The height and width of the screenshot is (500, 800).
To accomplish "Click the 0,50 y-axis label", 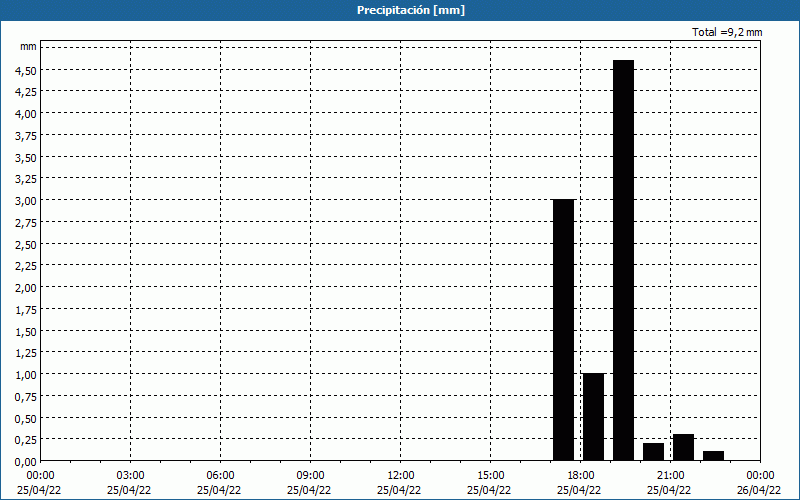I will coord(26,418).
